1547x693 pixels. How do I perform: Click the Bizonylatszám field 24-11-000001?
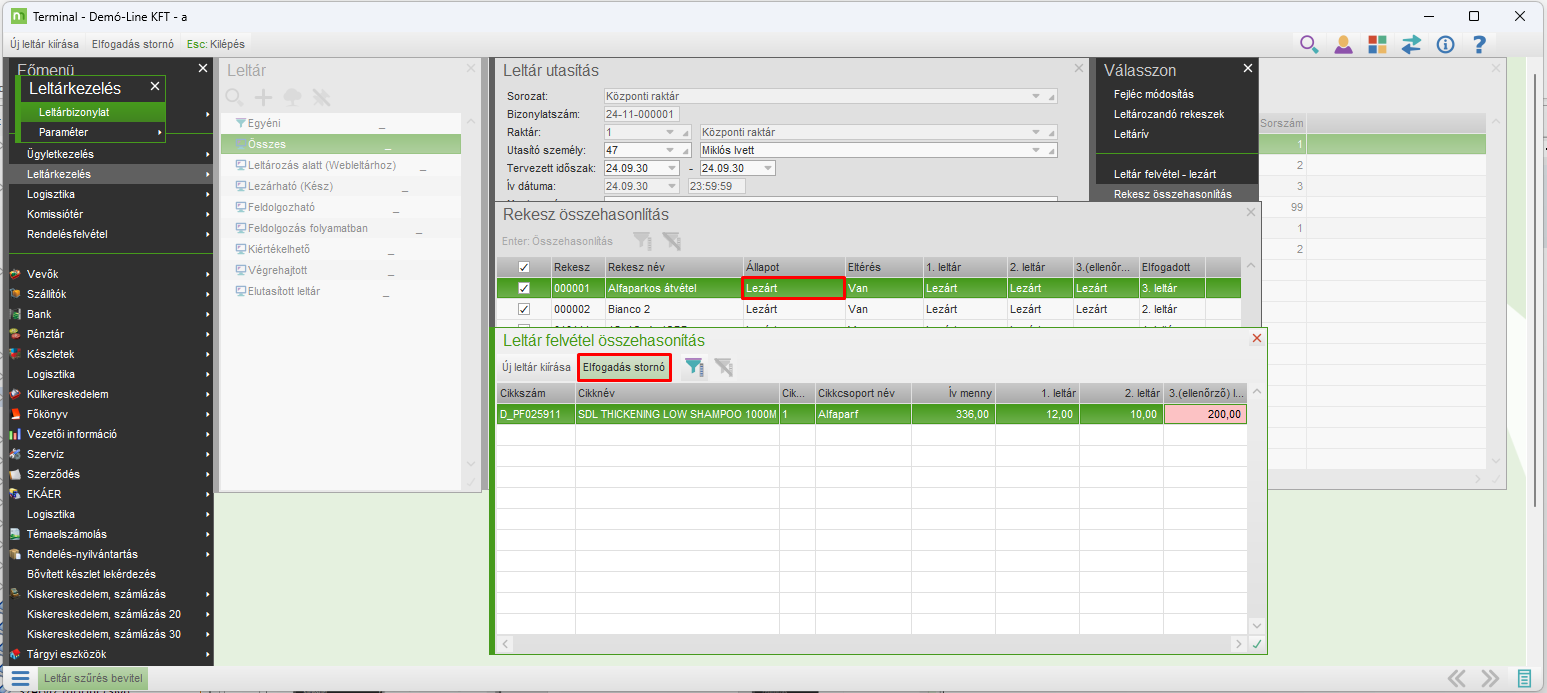[642, 114]
